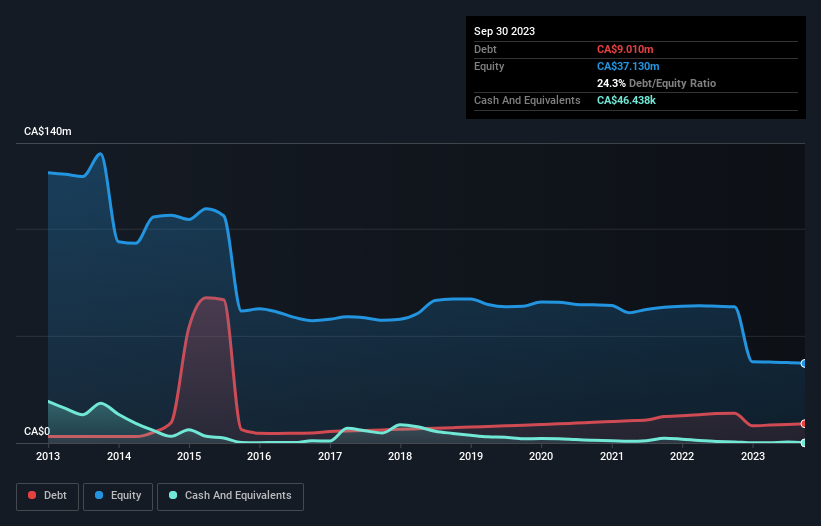Click the red Debt endpoint marker
The width and height of the screenshot is (821, 526).
(x=804, y=423)
